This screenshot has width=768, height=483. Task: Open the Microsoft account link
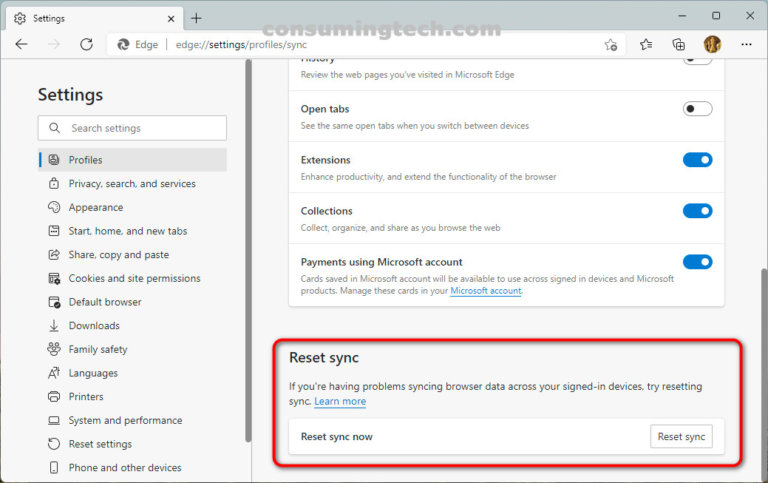(486, 290)
